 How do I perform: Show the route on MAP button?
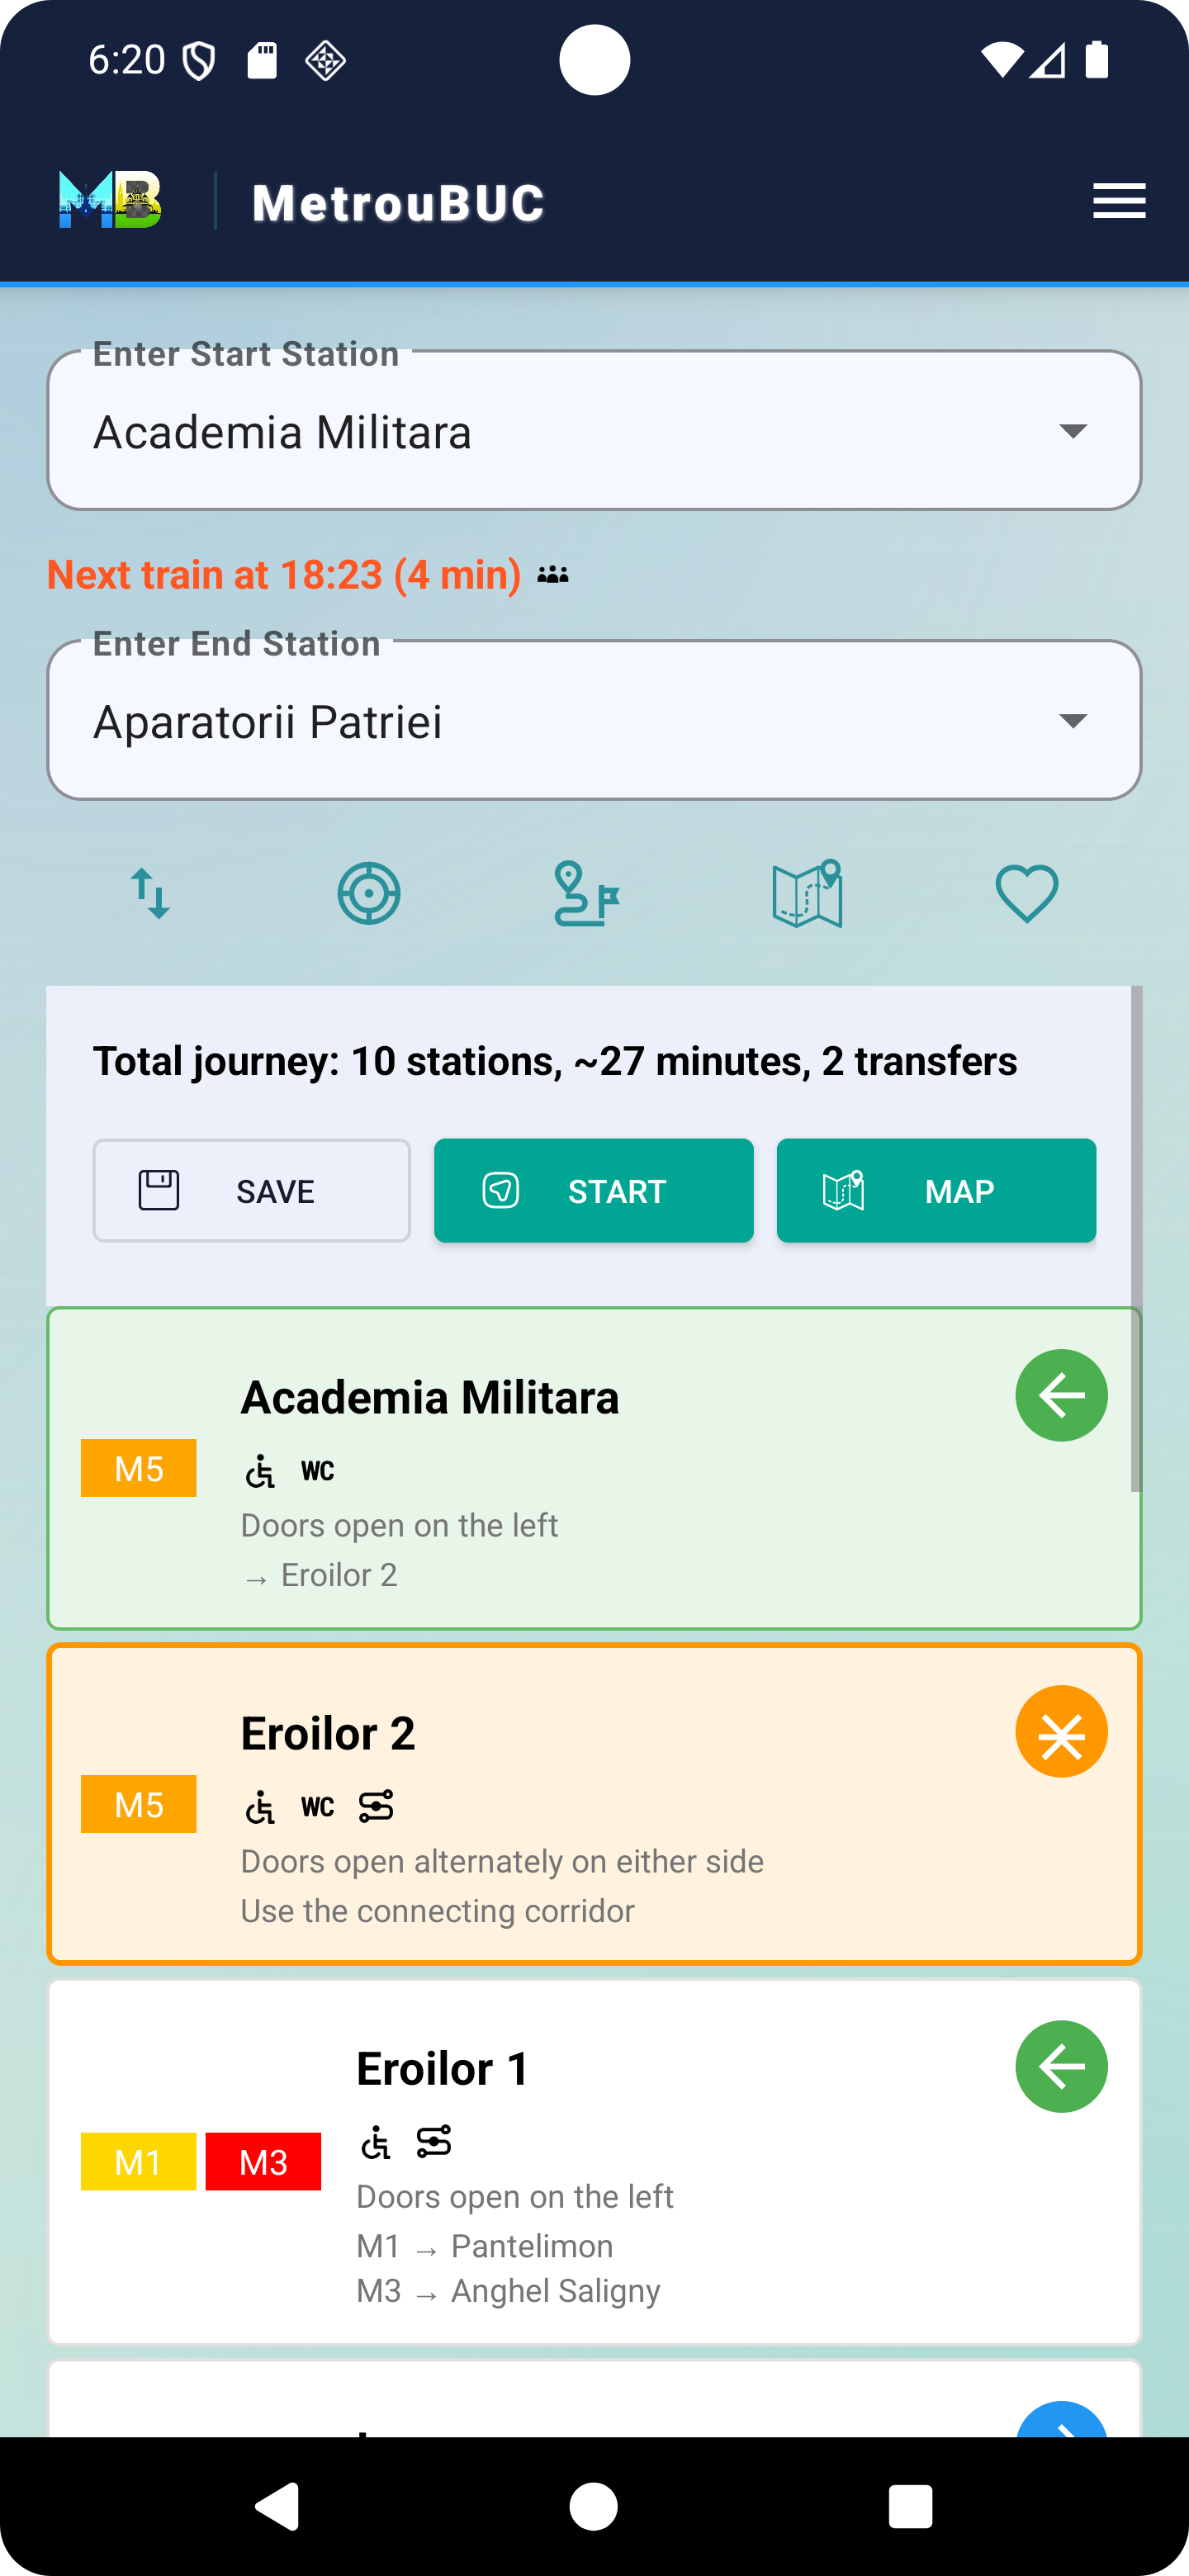936,1191
